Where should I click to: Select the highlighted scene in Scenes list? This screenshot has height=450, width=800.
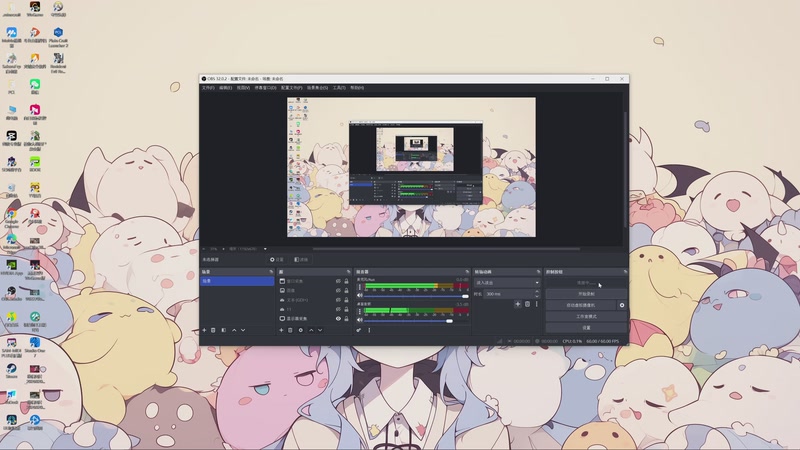(x=237, y=281)
